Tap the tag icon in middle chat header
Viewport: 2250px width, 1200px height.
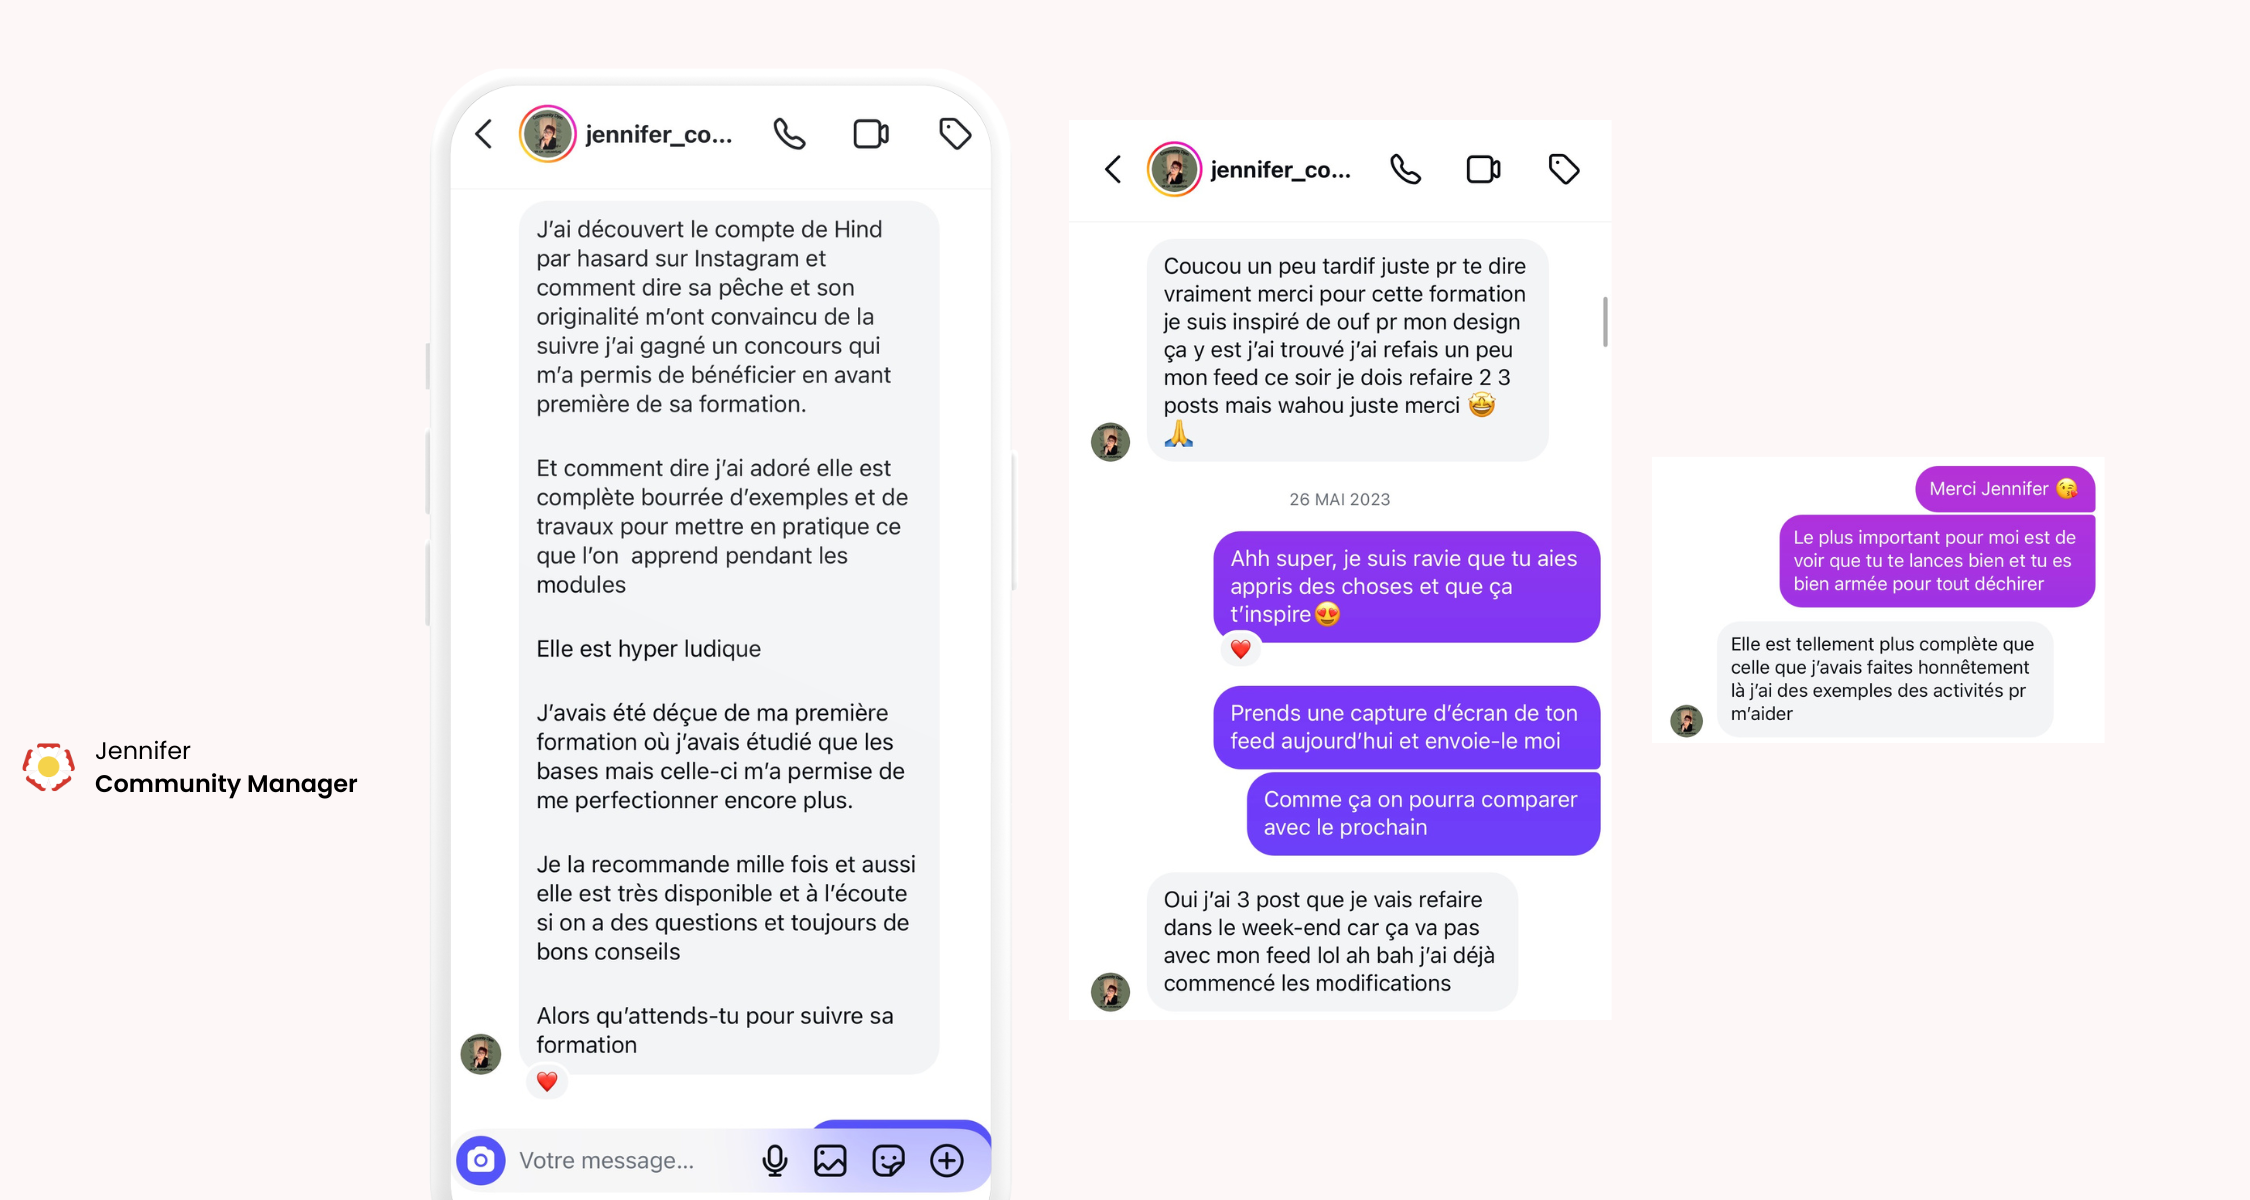point(1564,169)
